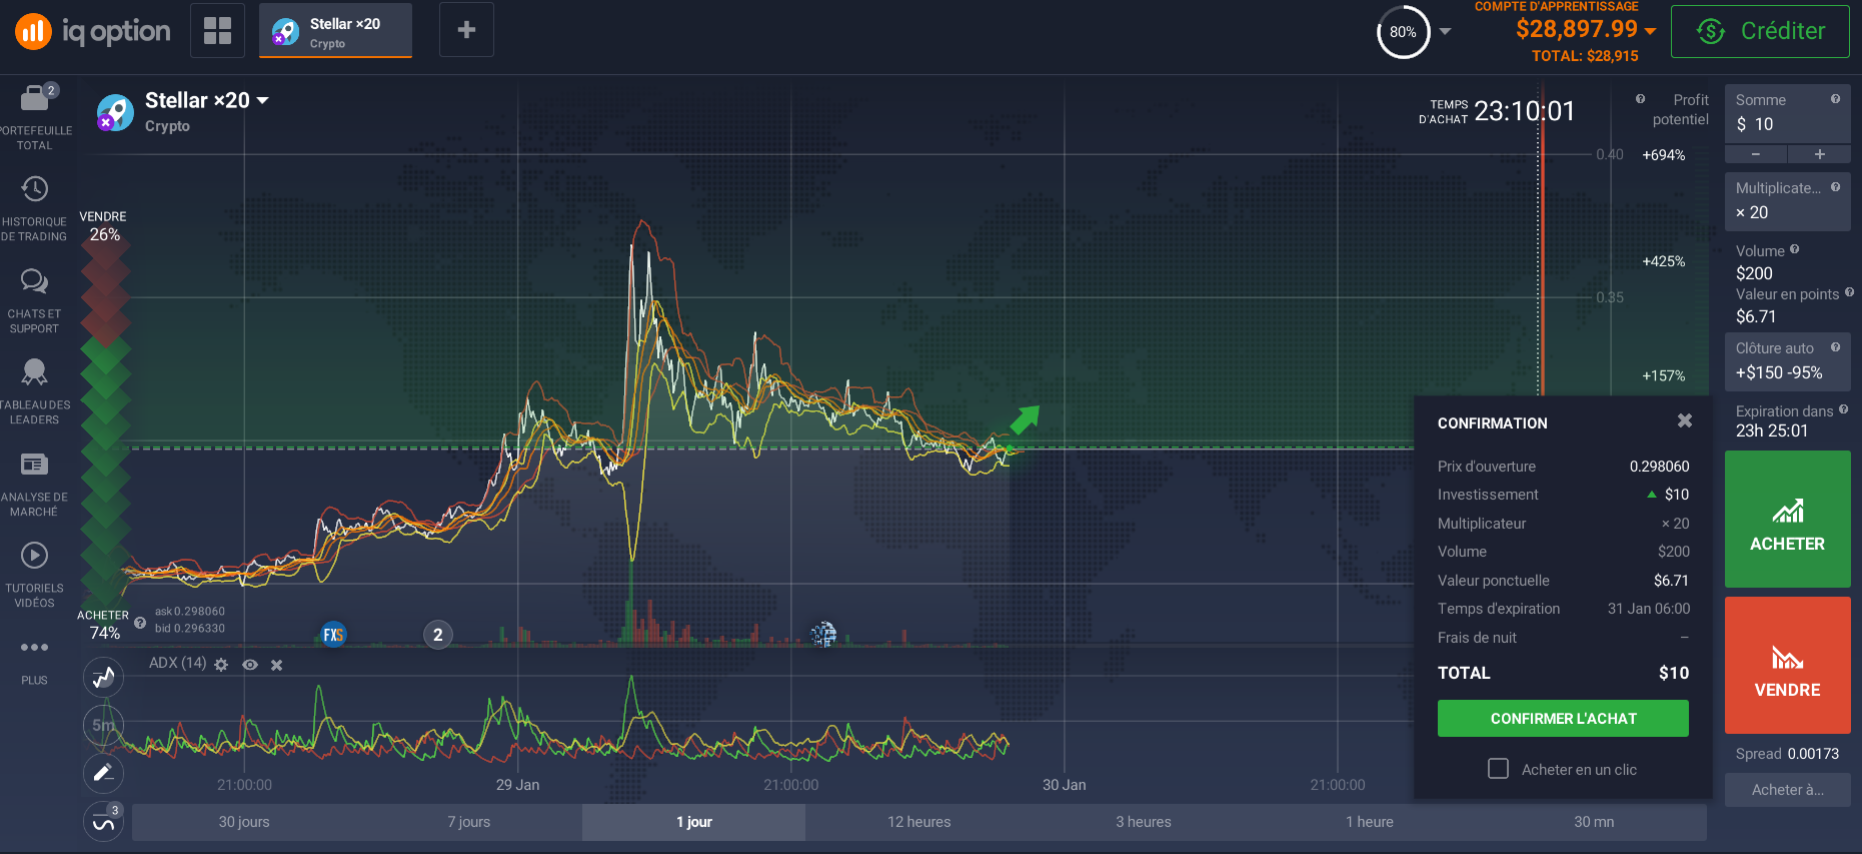The width and height of the screenshot is (1862, 854).
Task: Open ADX (14) settings gear
Action: 221,665
